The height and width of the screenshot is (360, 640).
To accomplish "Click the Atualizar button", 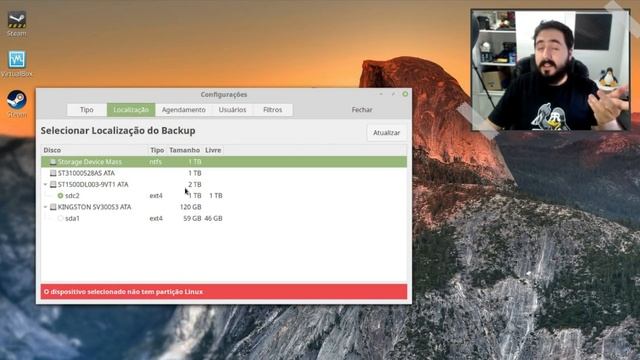I will point(387,133).
